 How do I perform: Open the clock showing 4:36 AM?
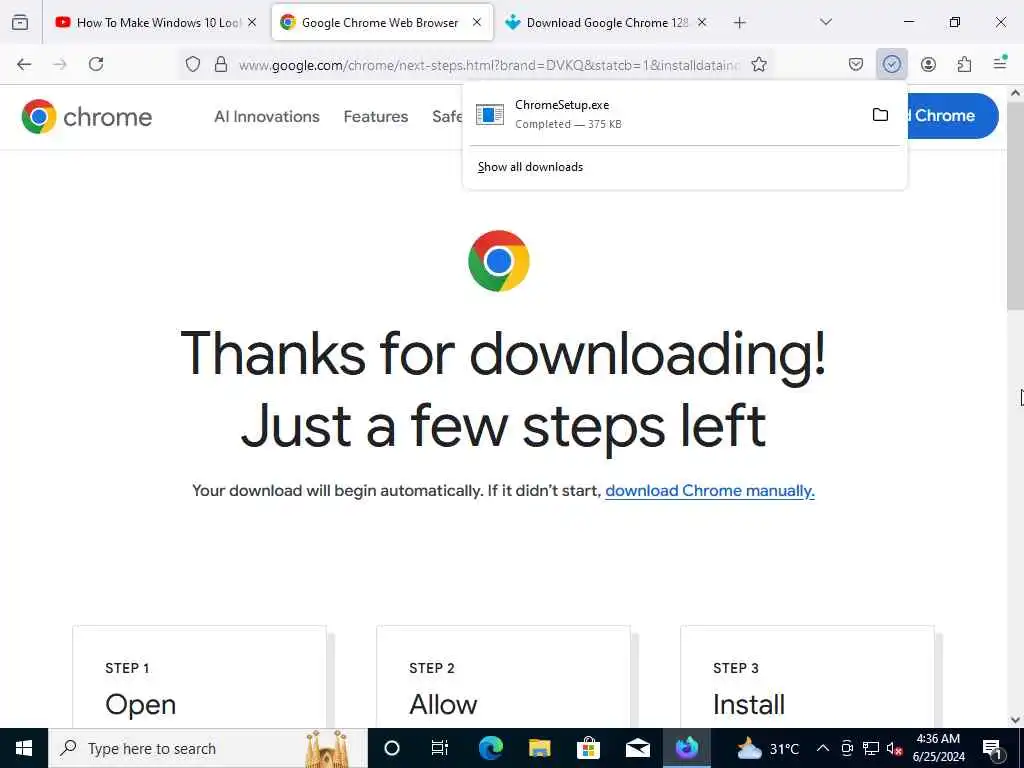[938, 748]
